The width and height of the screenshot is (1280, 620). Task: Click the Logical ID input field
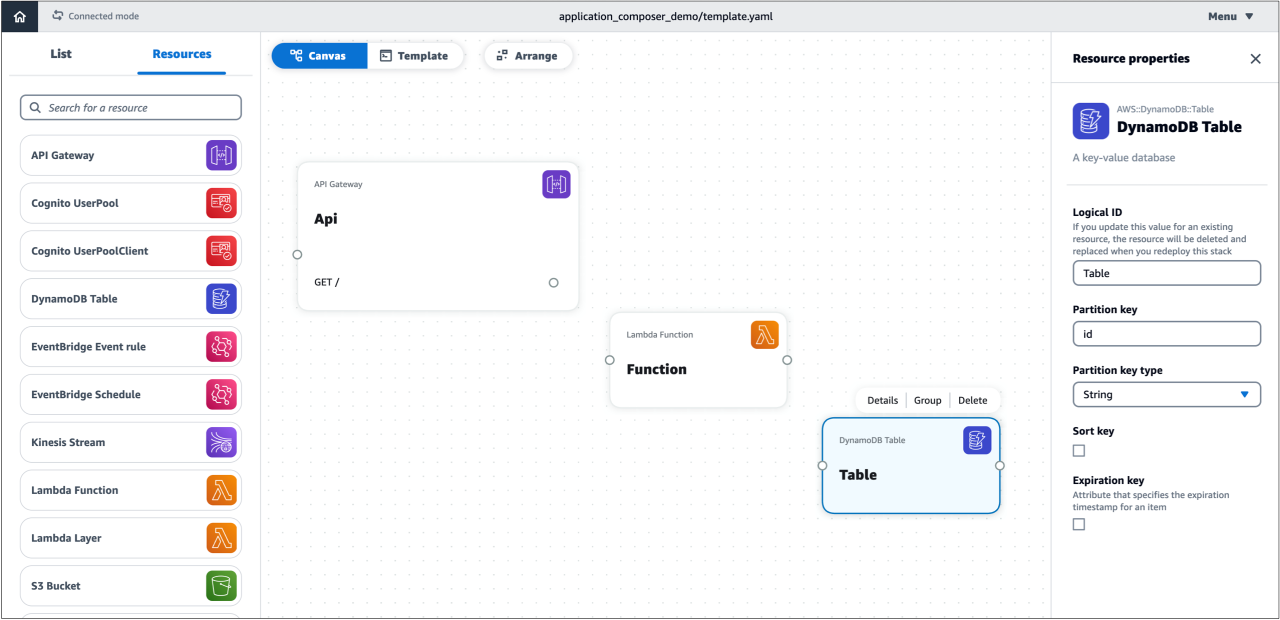1167,273
